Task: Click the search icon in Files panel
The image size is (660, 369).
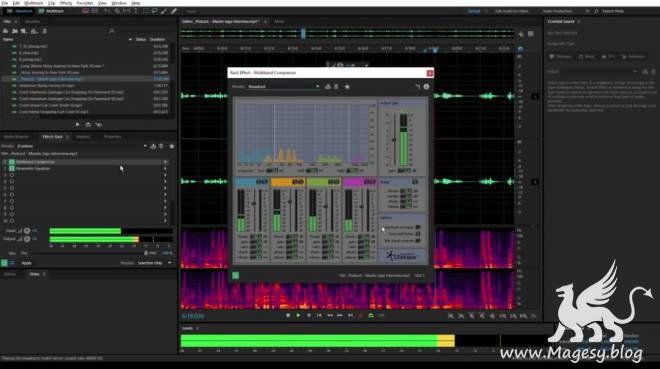Action: 112,31
